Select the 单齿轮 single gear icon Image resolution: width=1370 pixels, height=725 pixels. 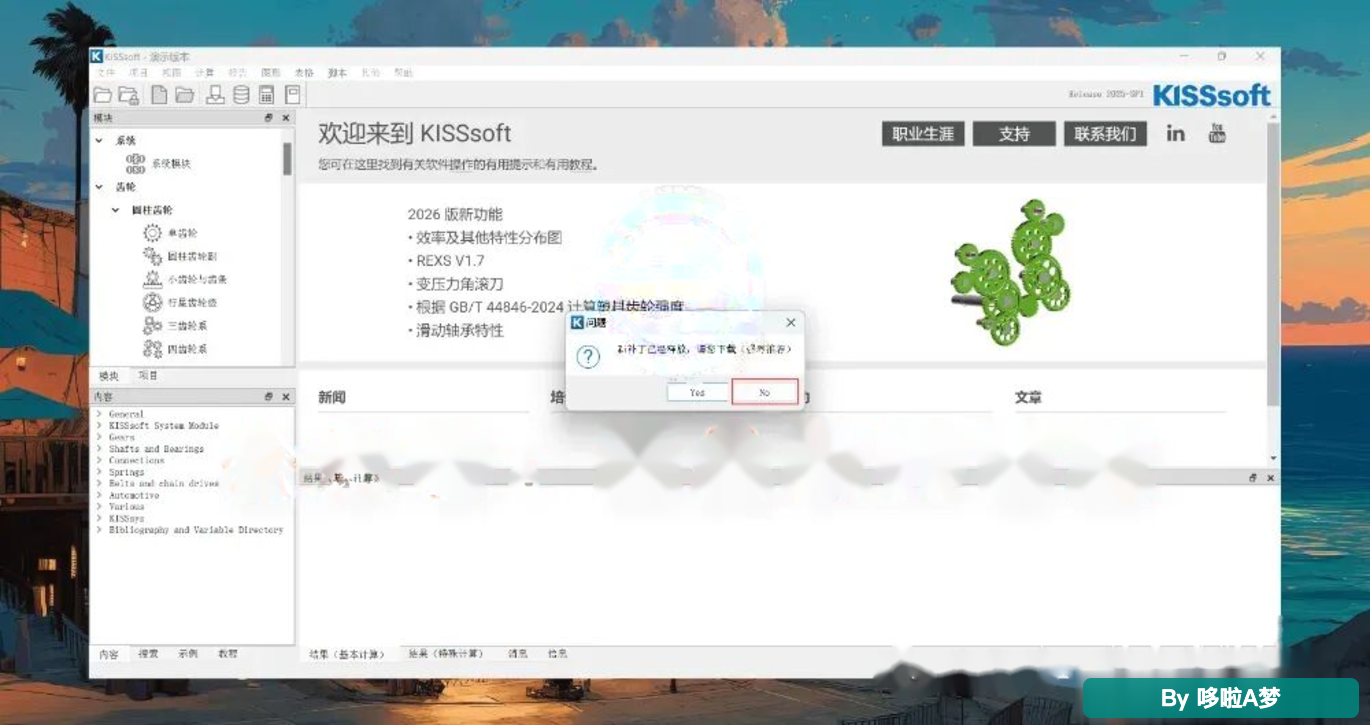pos(152,233)
